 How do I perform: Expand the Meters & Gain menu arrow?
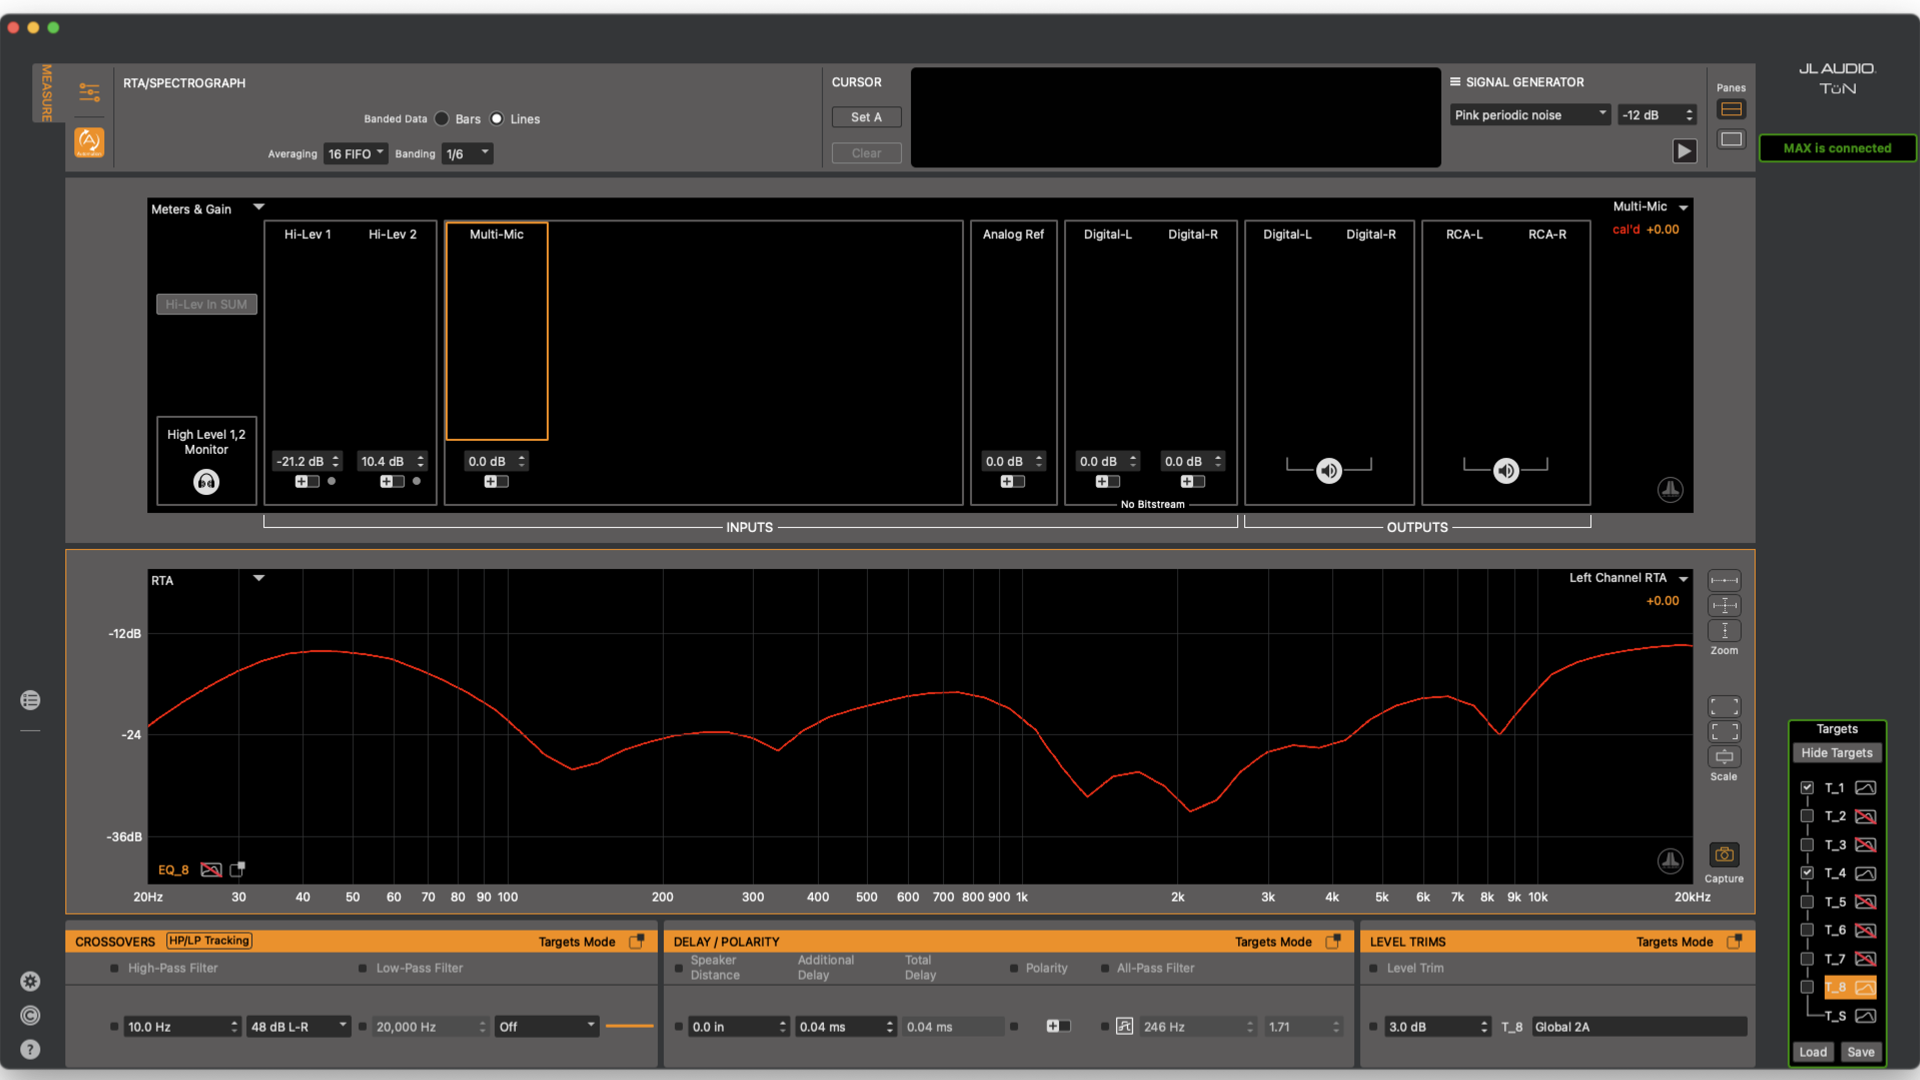click(258, 207)
